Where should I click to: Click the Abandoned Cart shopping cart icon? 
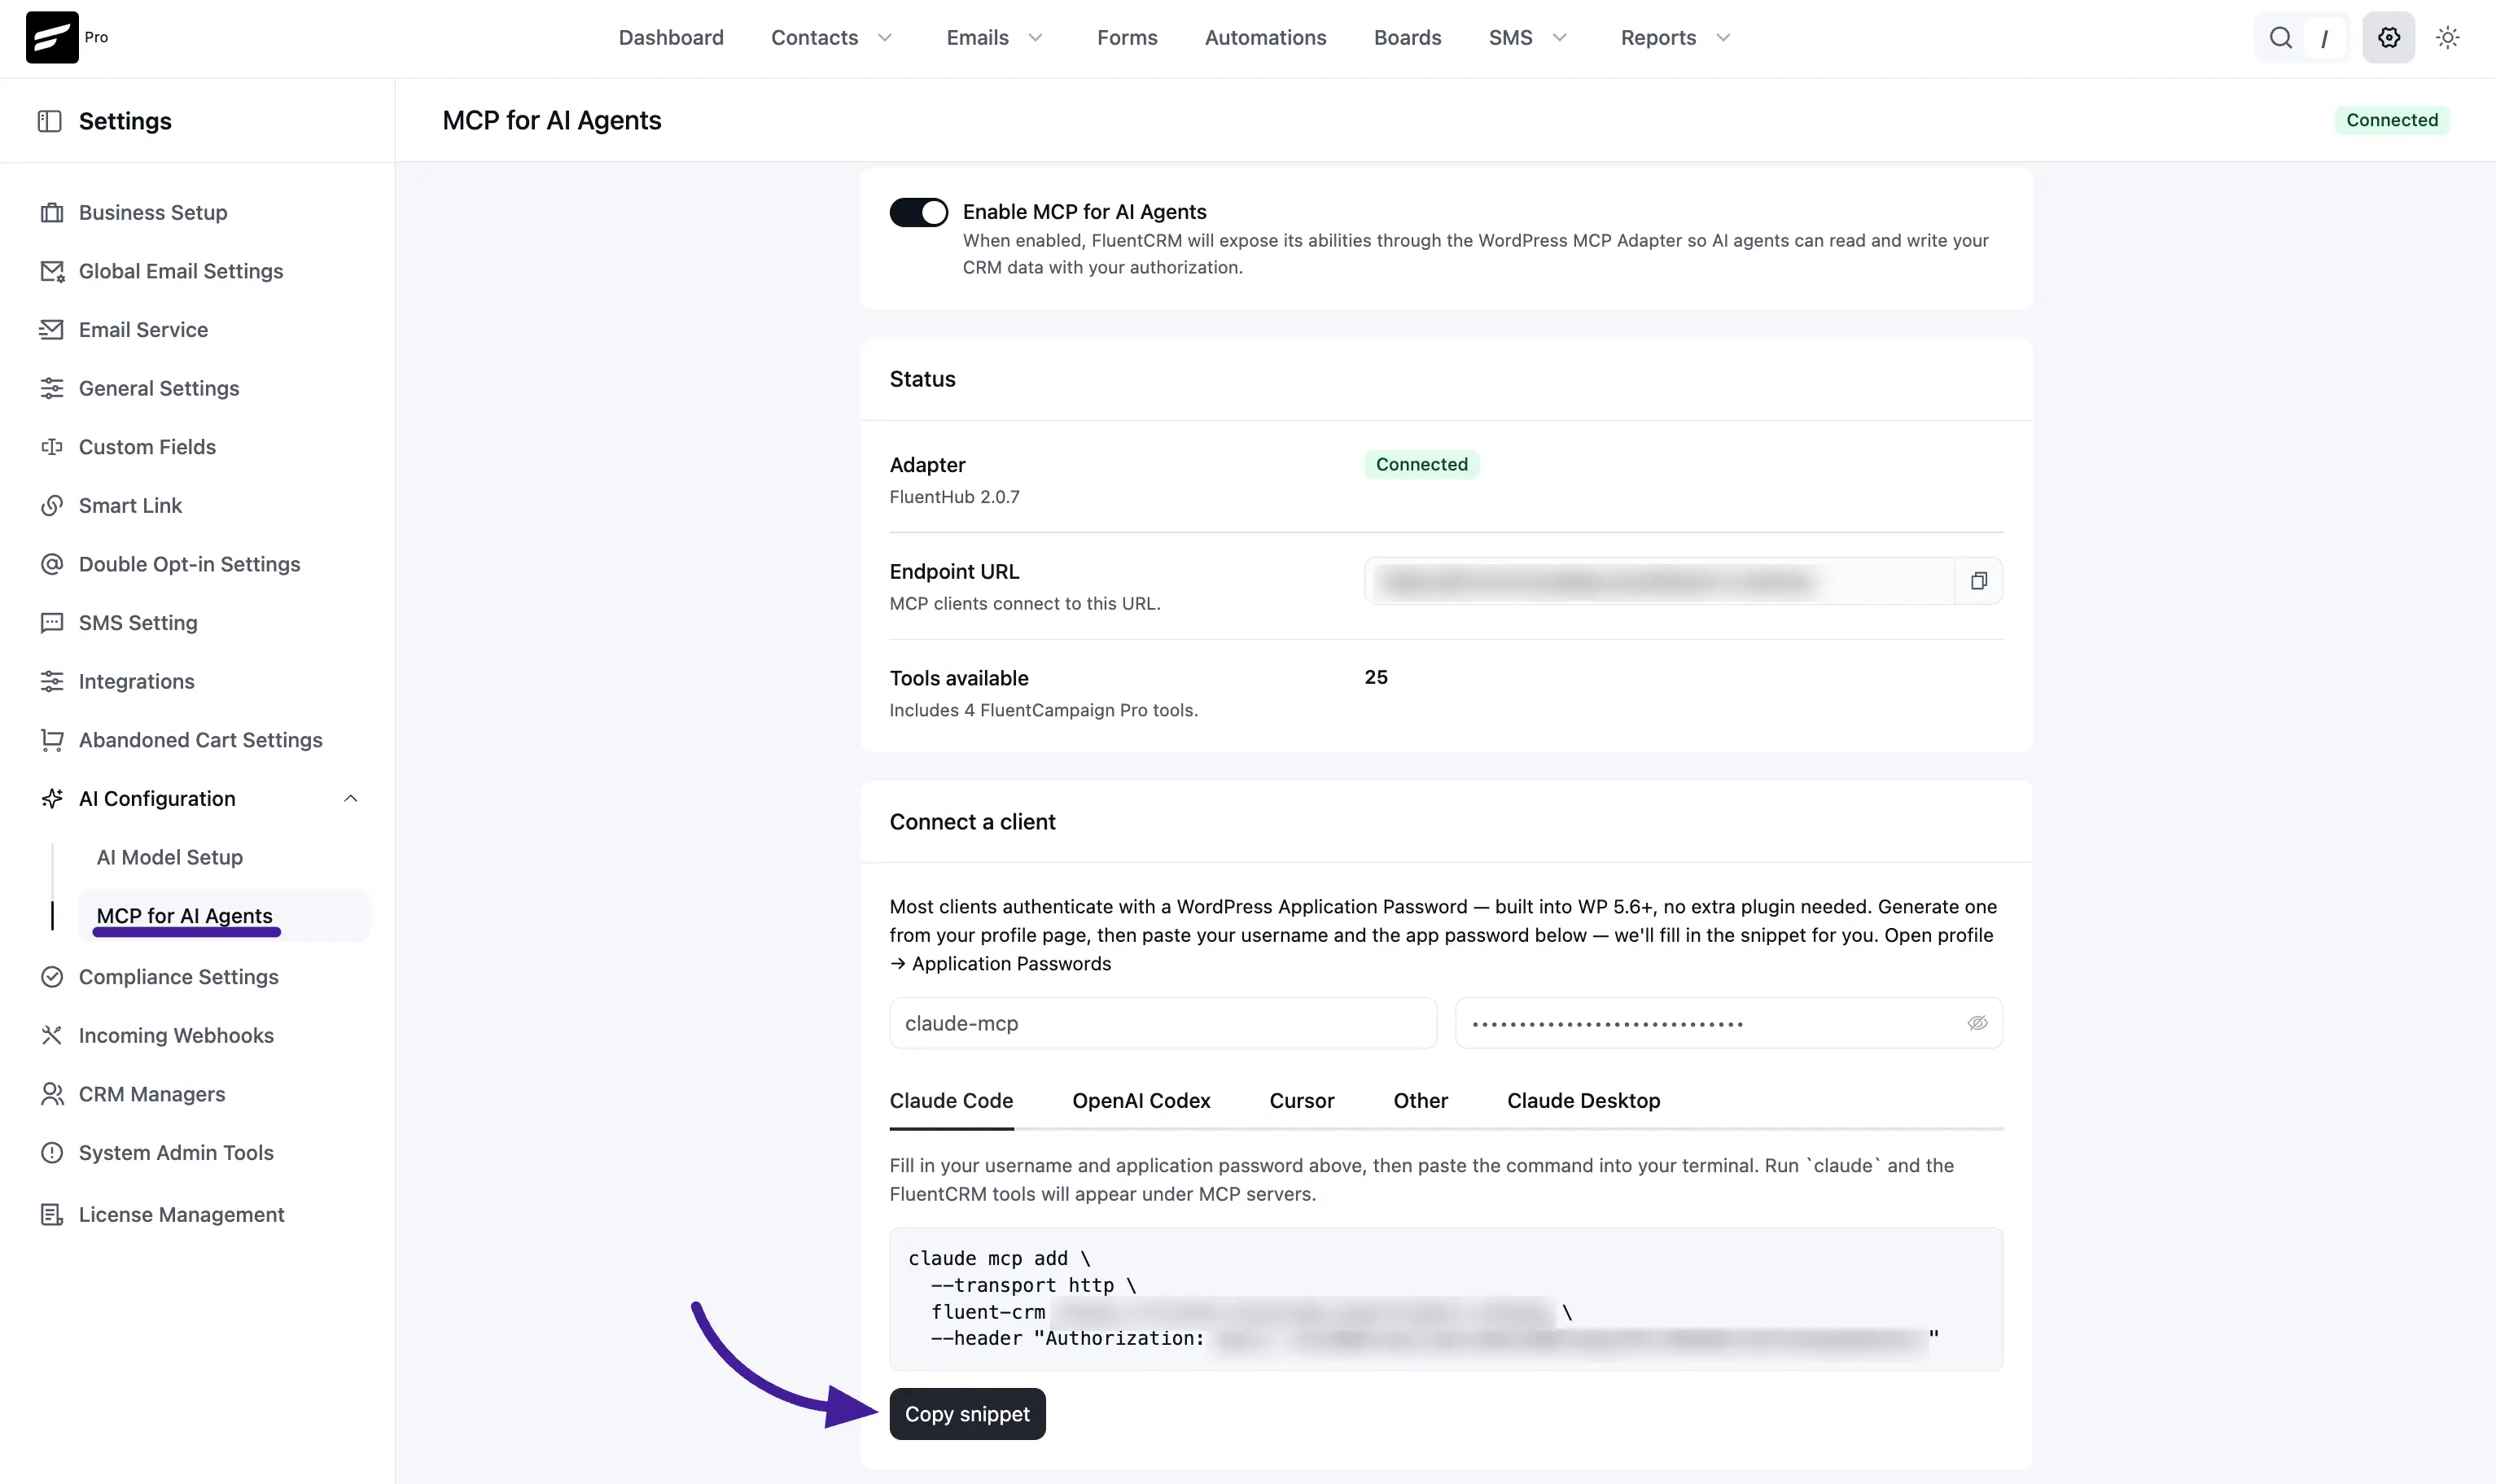coord(52,740)
